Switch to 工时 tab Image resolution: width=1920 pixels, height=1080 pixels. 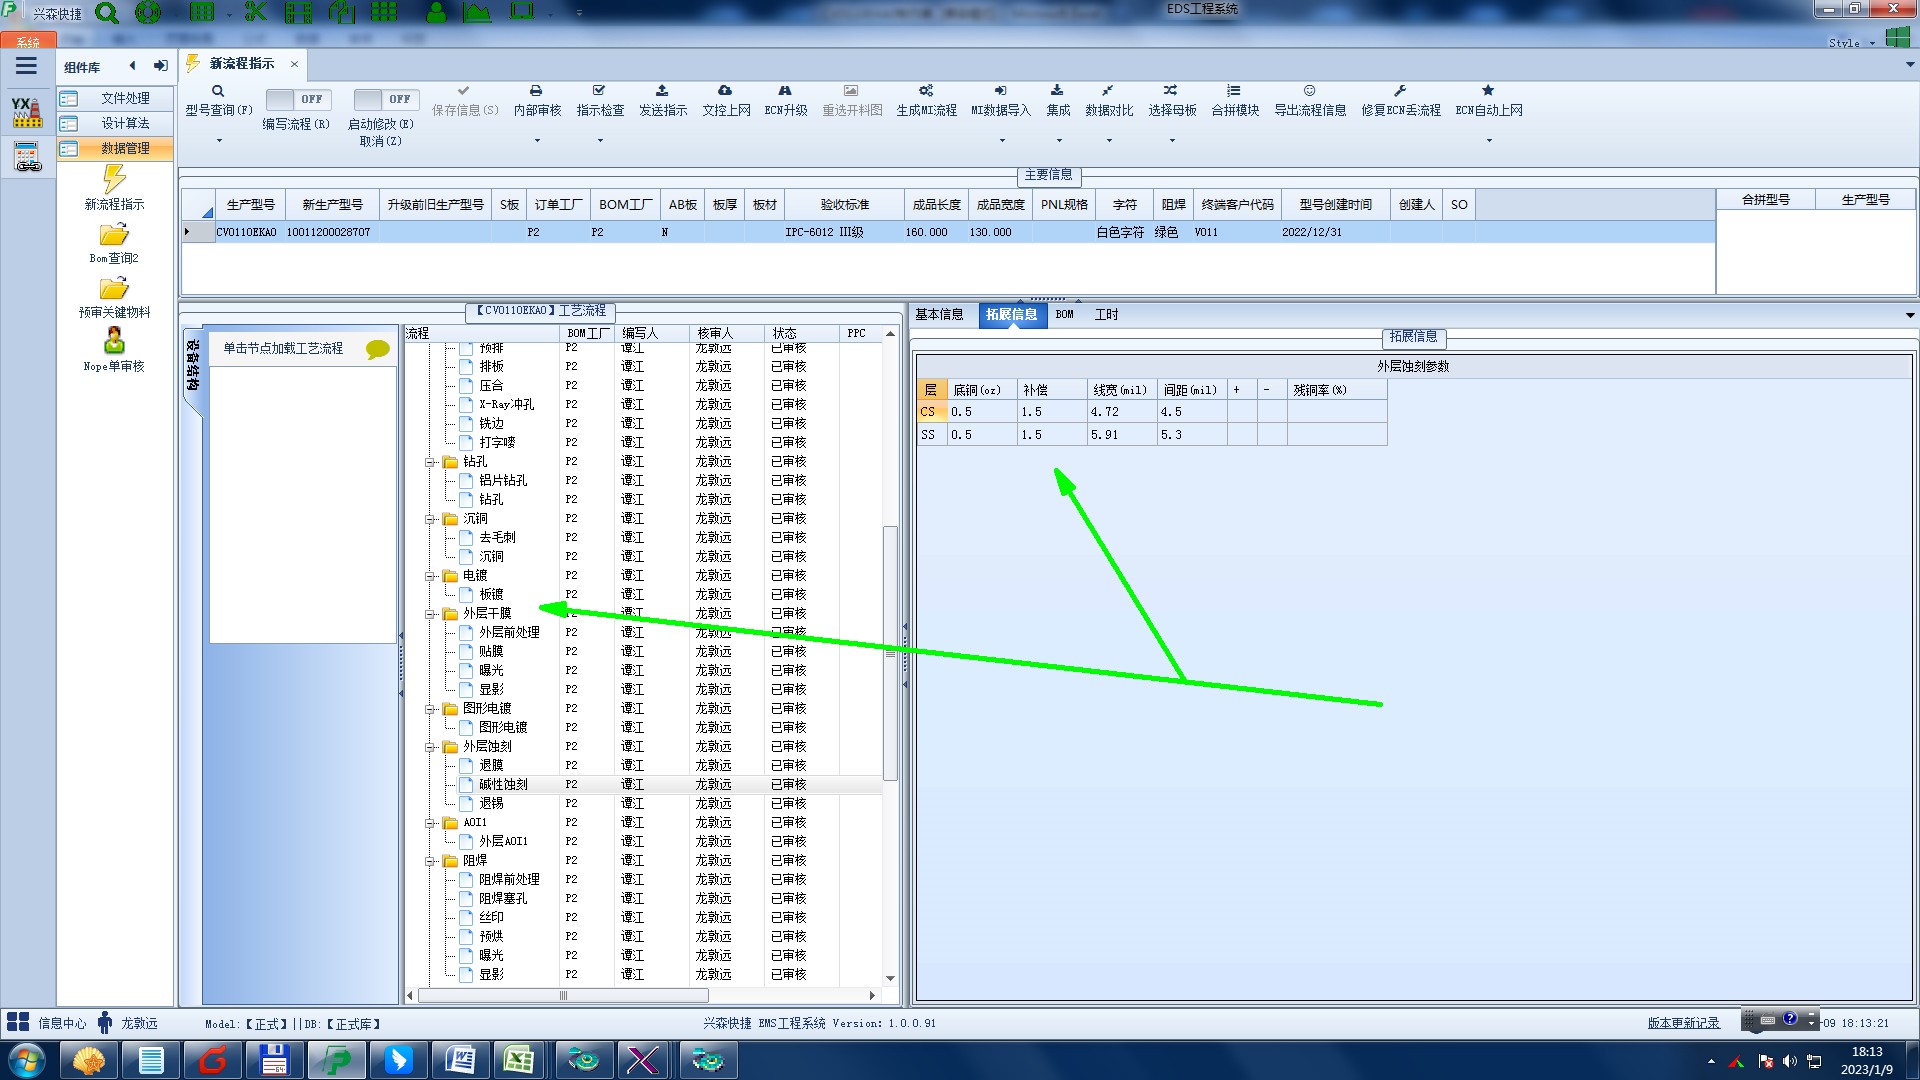point(1106,315)
